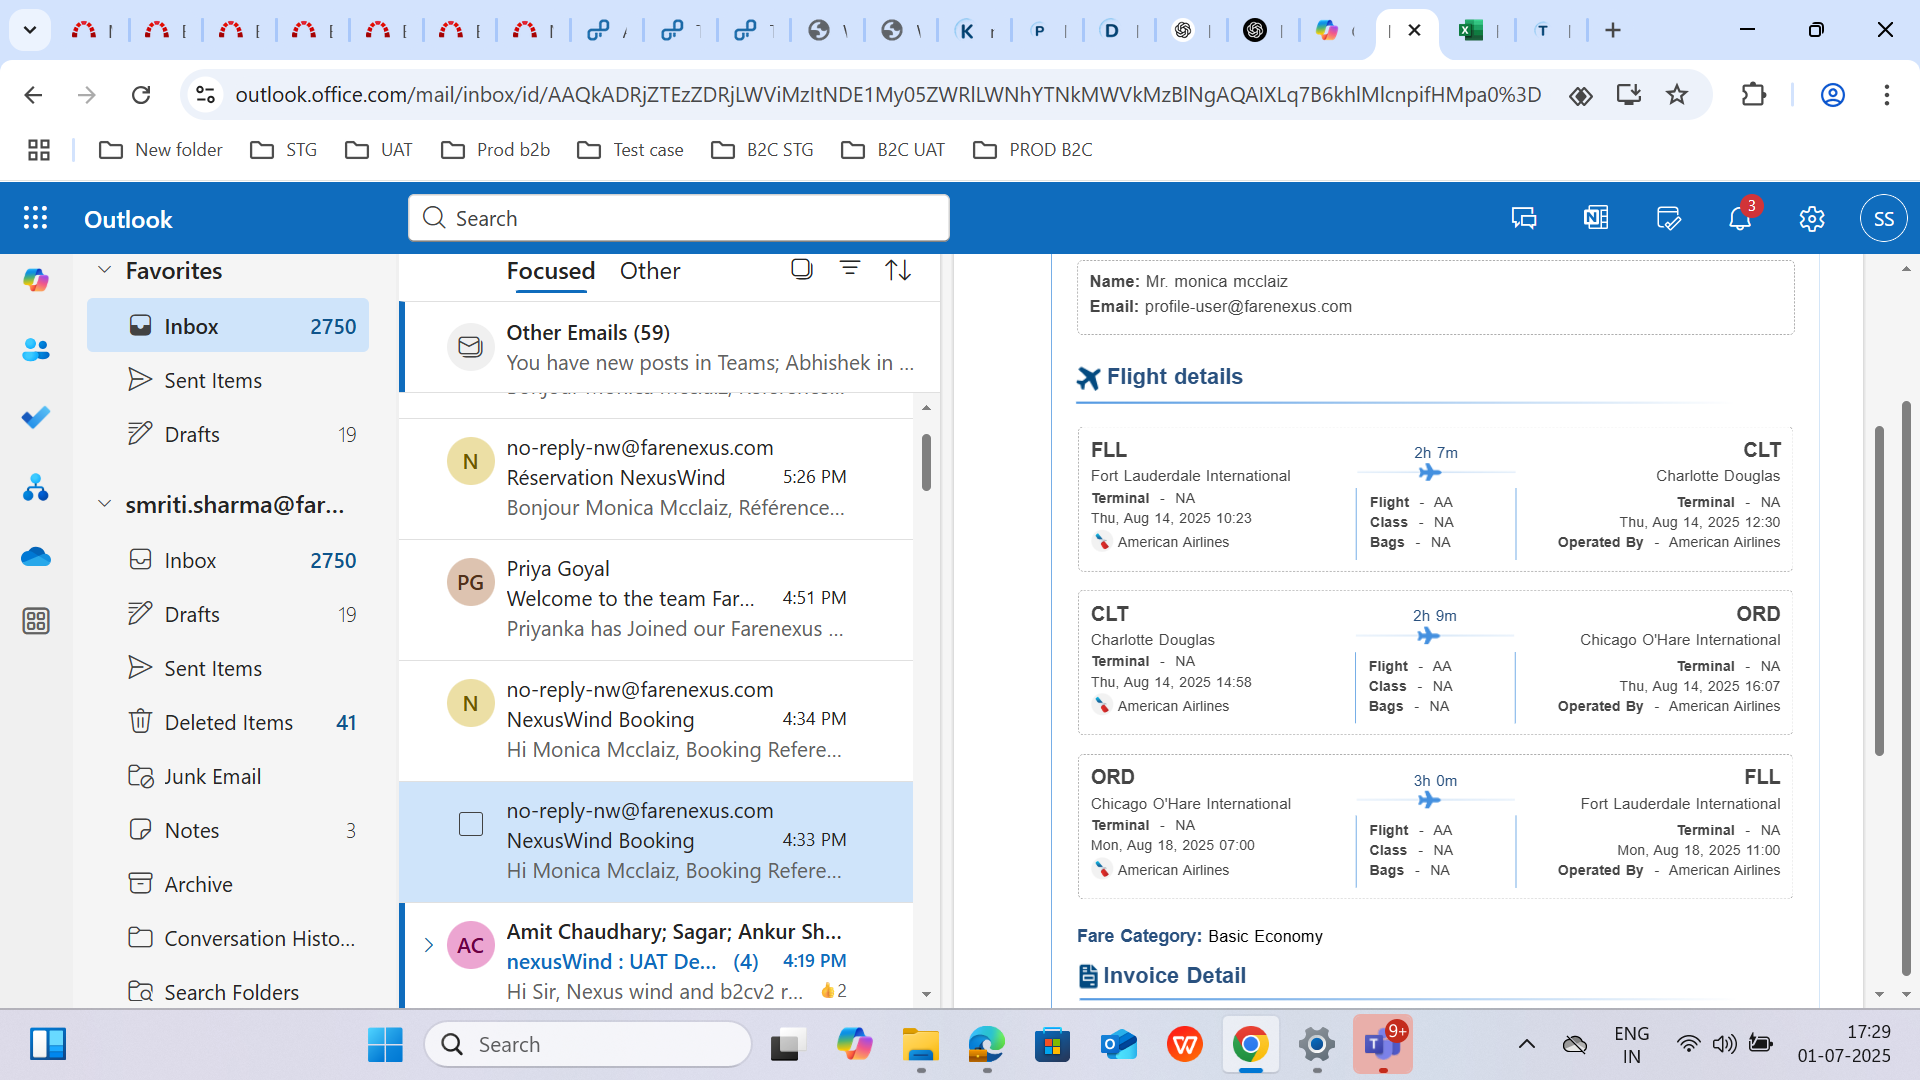Open Favorites Inbox folder
The image size is (1920, 1080).
point(228,326)
